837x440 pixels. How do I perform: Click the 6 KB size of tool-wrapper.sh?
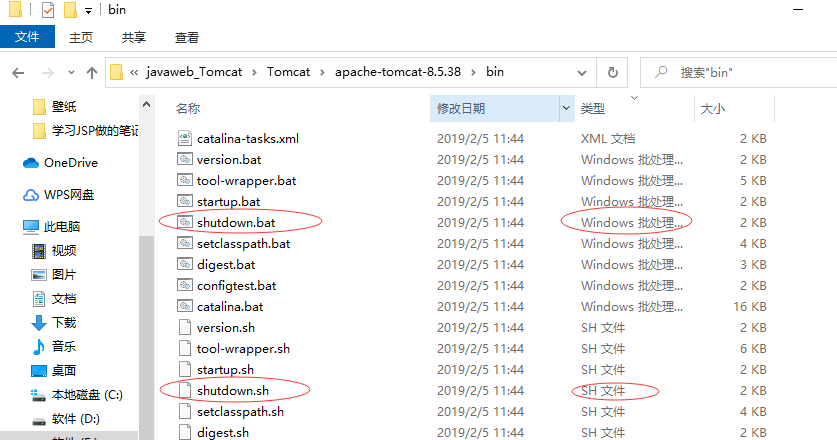753,349
